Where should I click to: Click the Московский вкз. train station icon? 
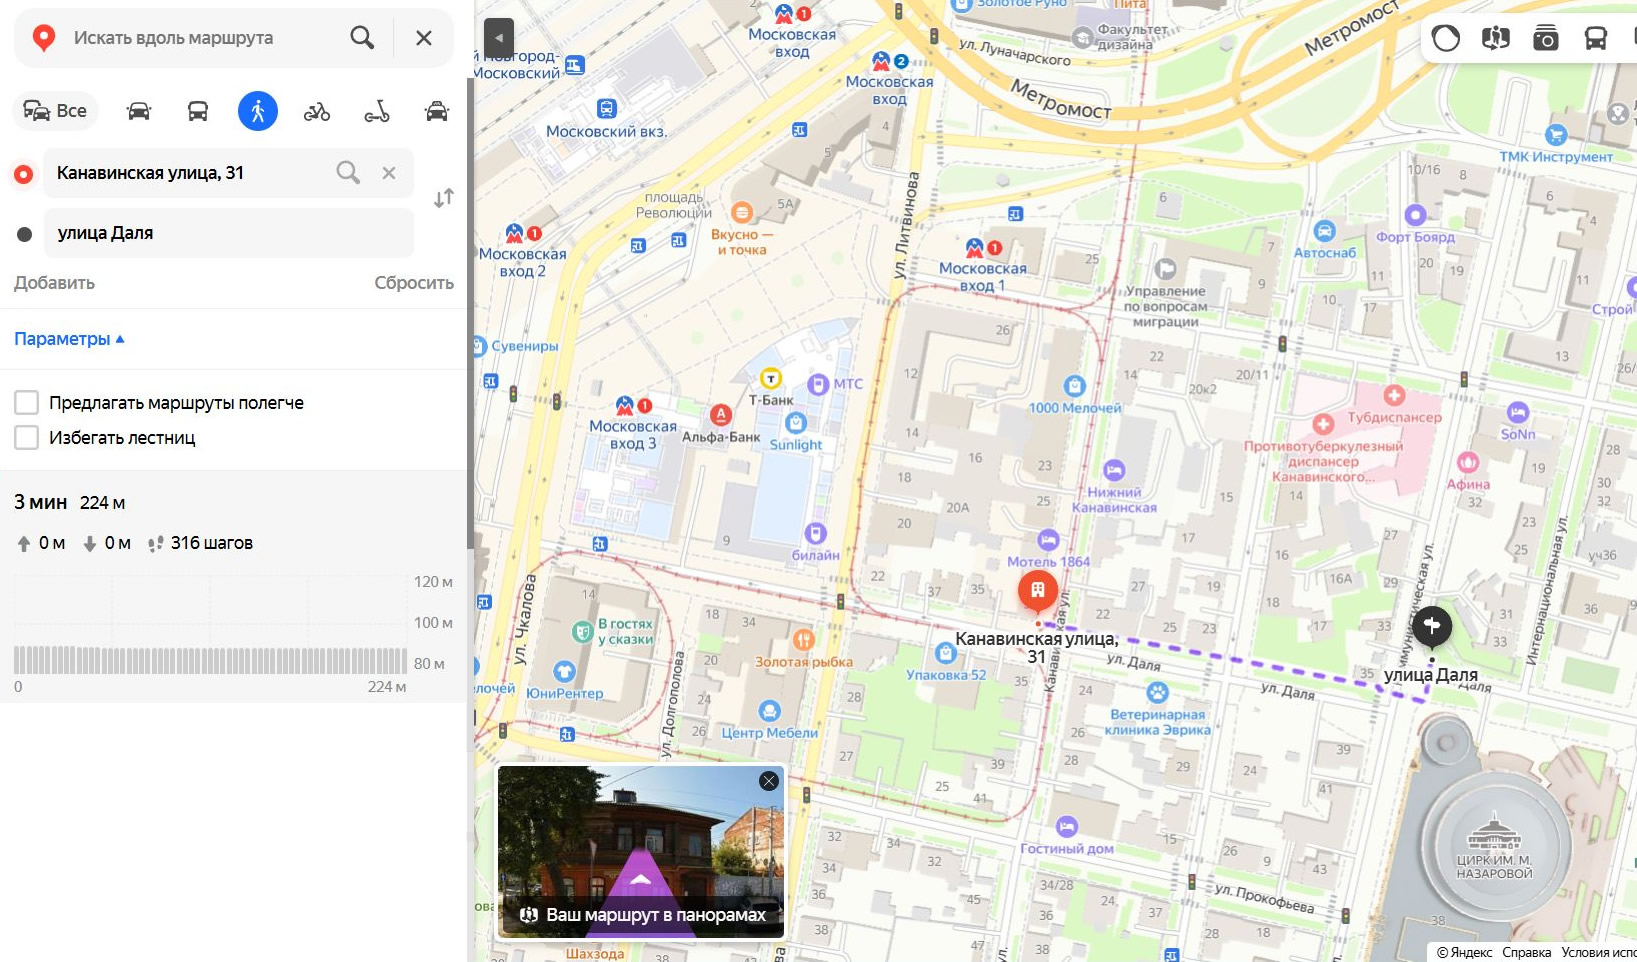point(607,108)
